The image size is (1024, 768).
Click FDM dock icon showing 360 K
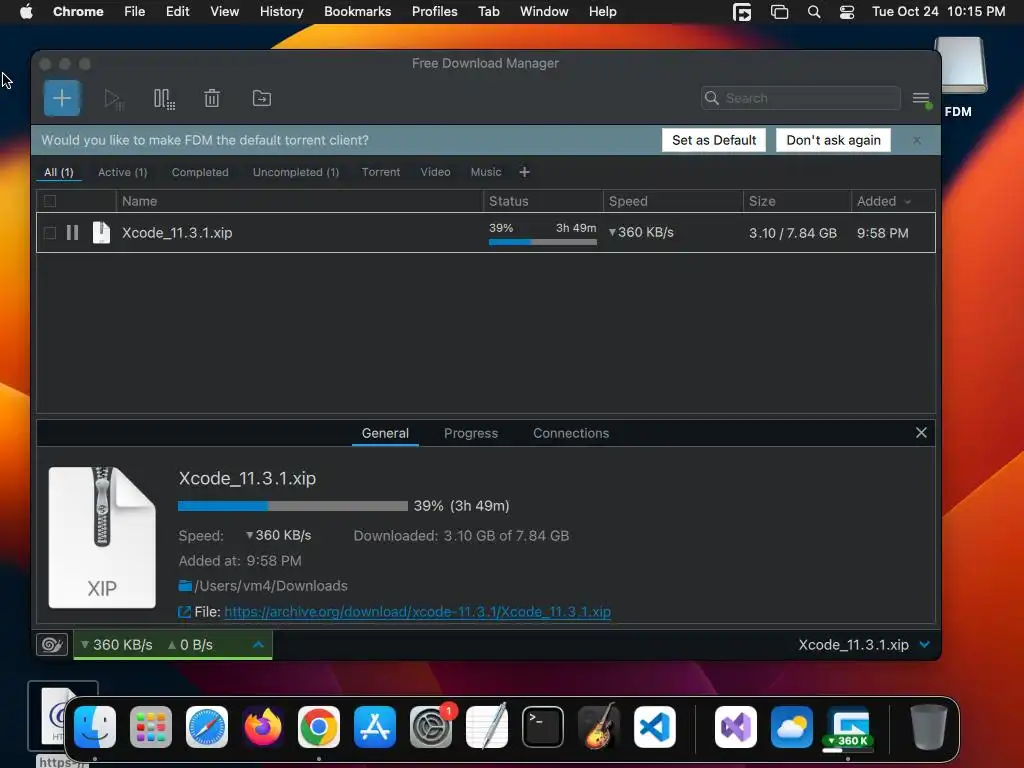point(848,727)
